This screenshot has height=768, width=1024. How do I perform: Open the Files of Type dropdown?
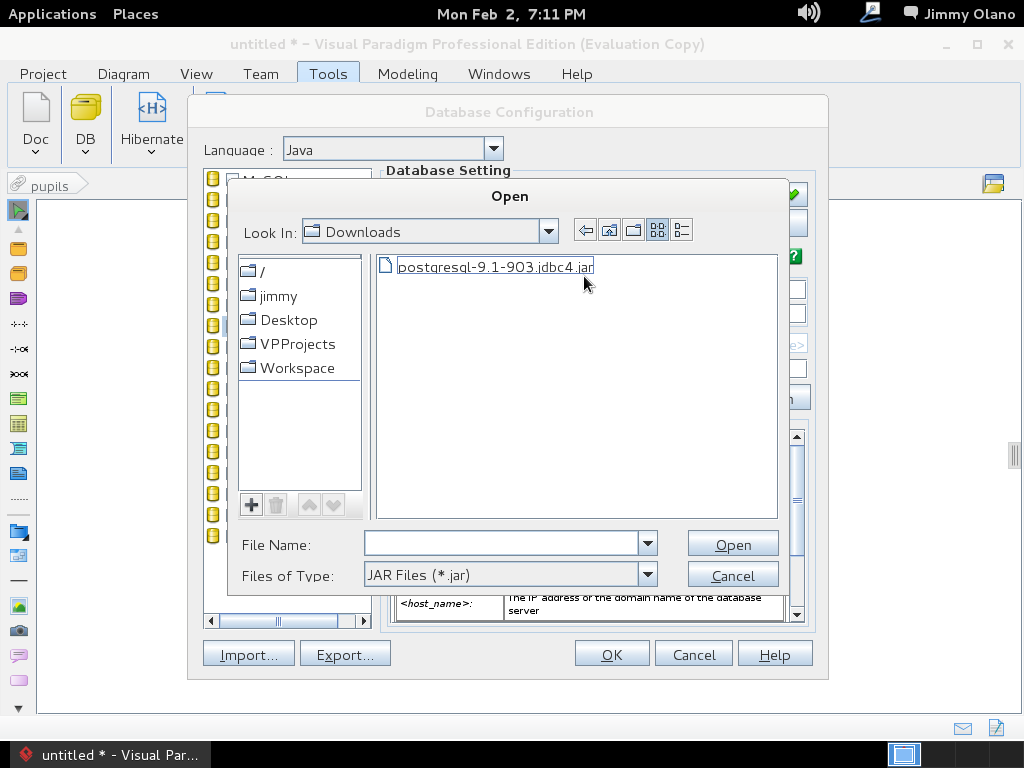(x=647, y=575)
